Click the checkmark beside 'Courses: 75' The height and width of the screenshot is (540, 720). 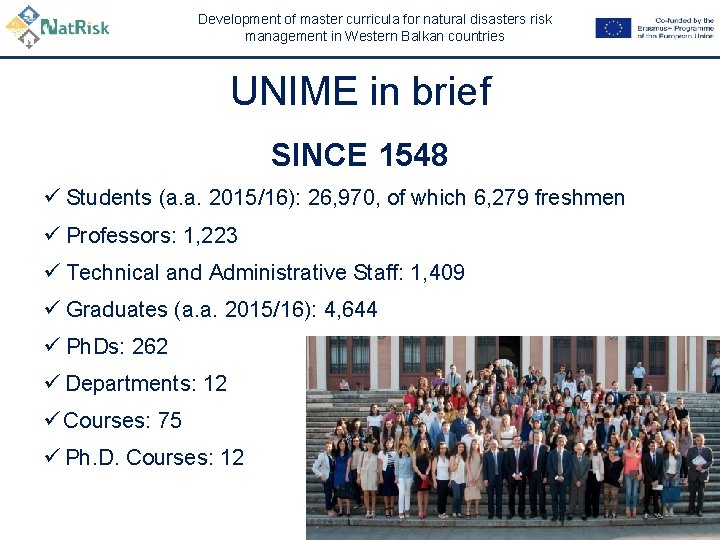click(52, 418)
